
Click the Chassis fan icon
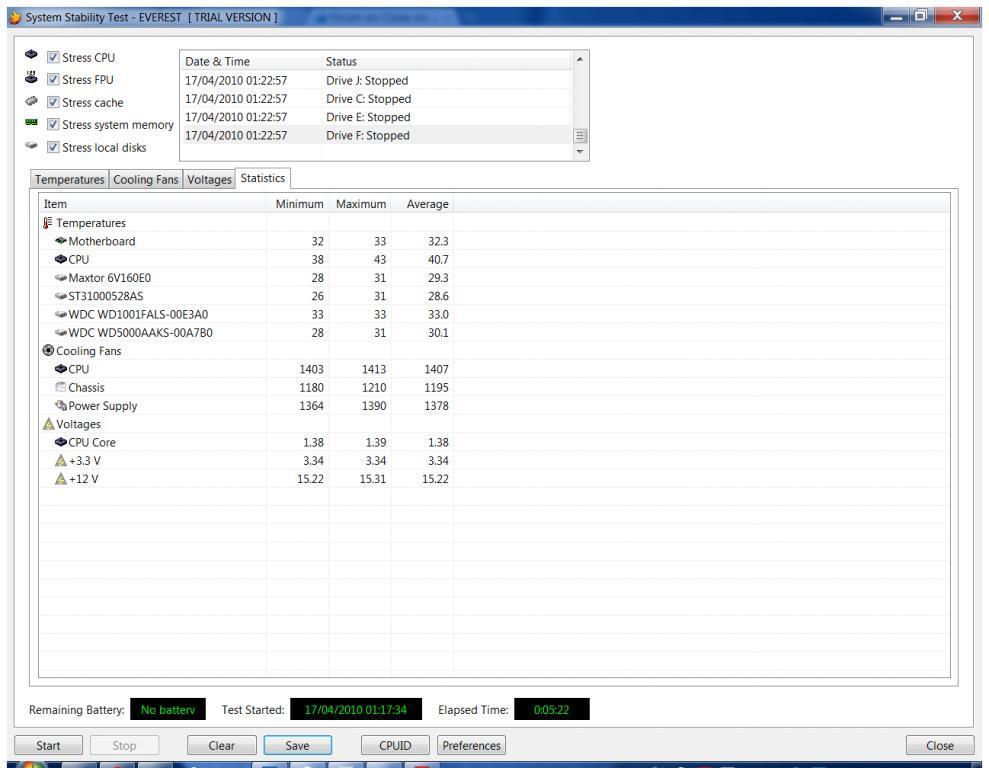tap(61, 388)
